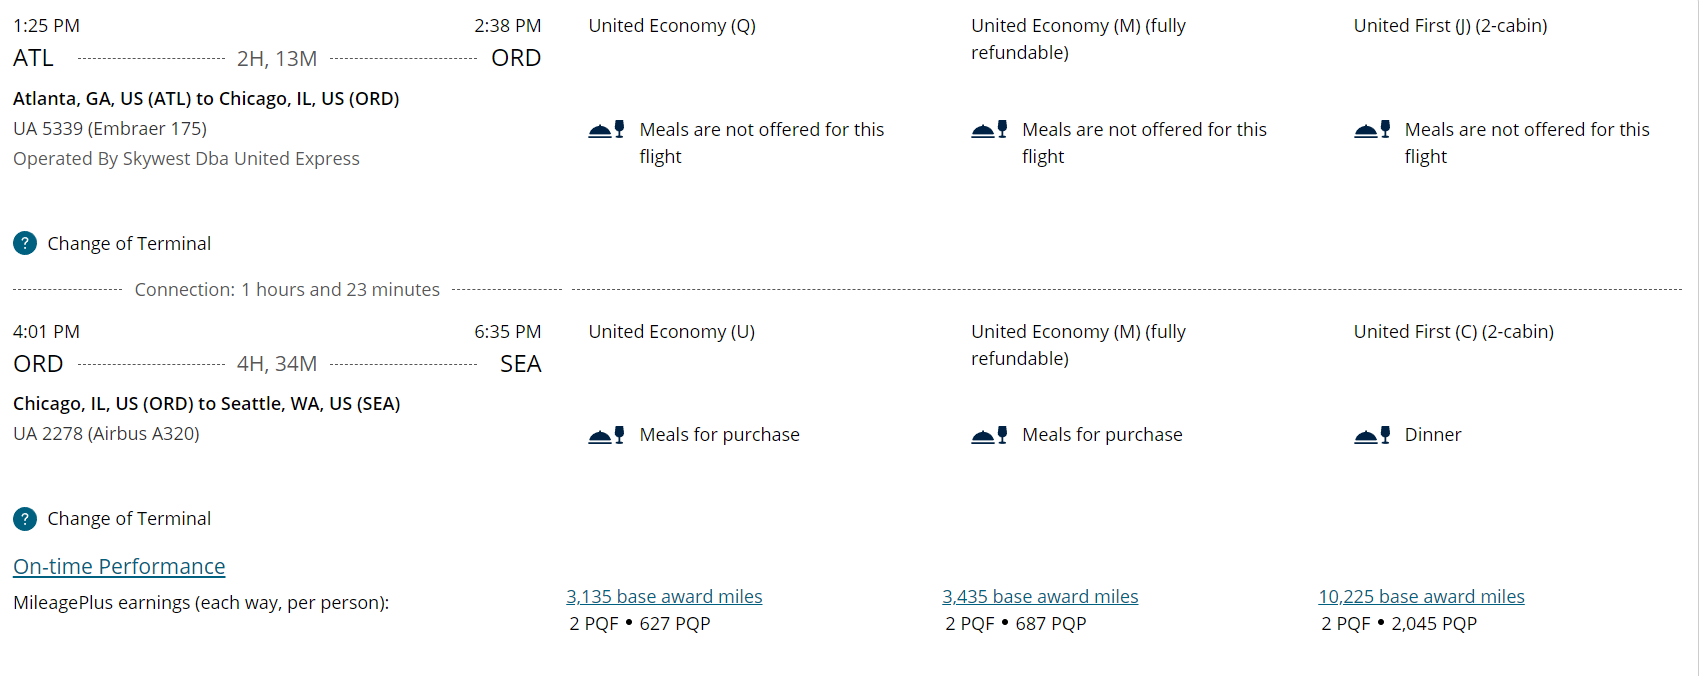
Task: Click the help icon beside first Change of Terminal
Action: pos(25,243)
